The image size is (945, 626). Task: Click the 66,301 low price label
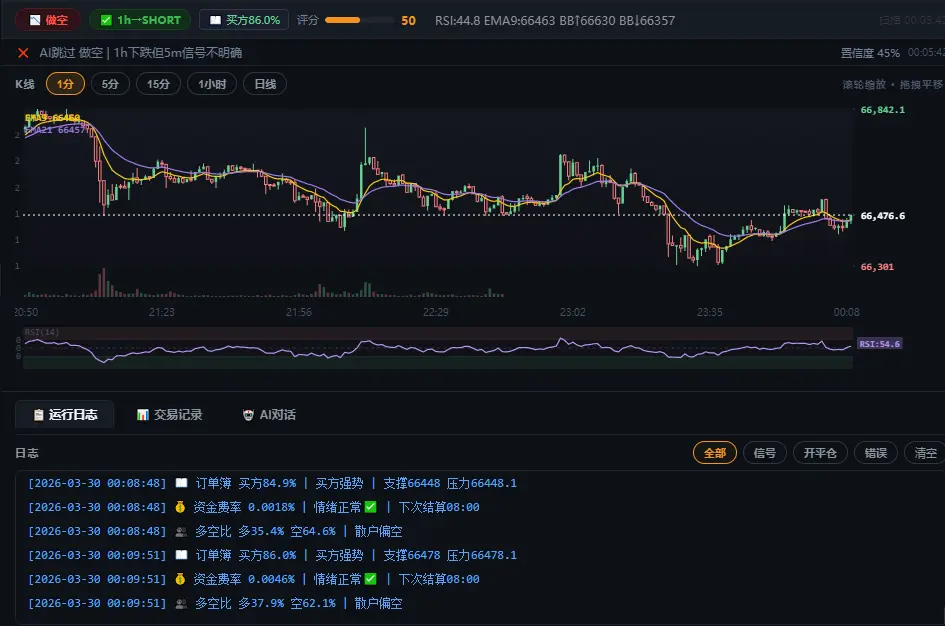tap(877, 267)
